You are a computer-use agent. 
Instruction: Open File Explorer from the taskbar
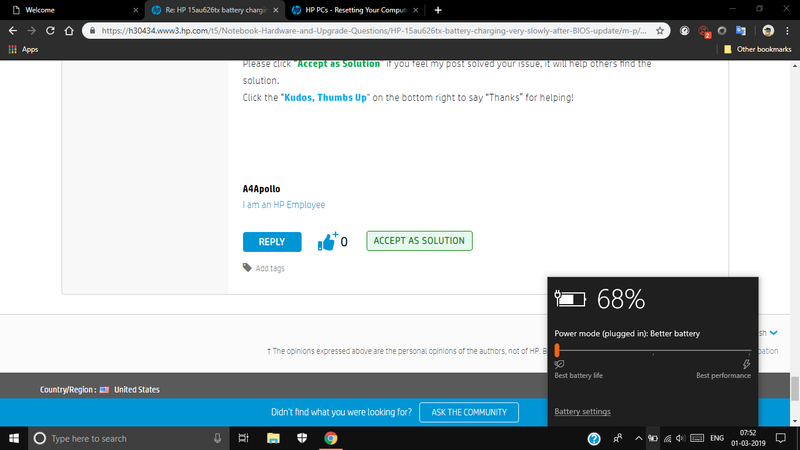[273, 438]
